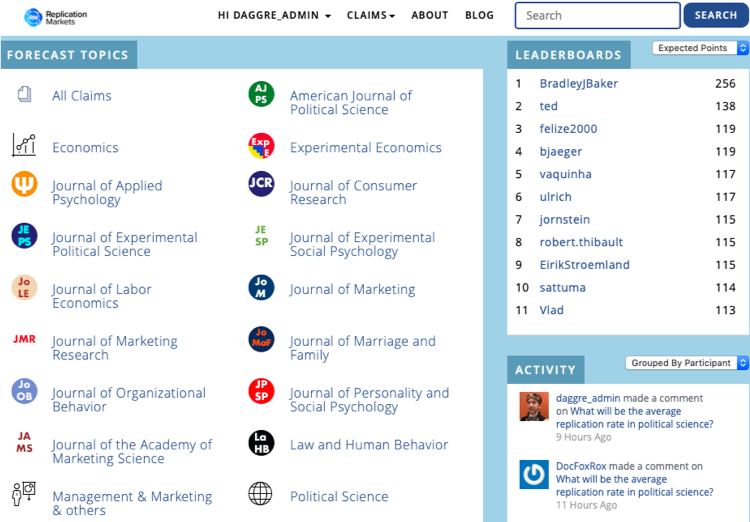This screenshot has width=750, height=522.
Task: Open Journal of Experimental Political Science
Action: point(125,244)
